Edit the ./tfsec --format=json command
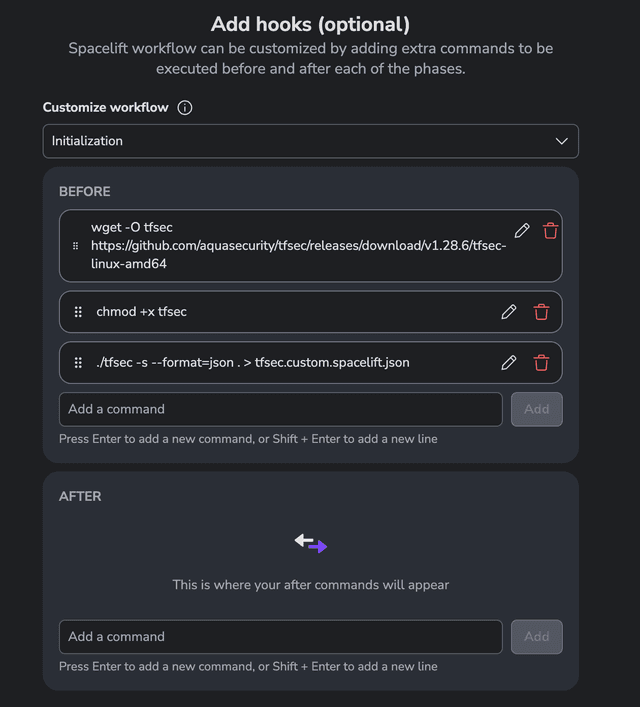Viewport: 640px width, 707px height. (509, 363)
